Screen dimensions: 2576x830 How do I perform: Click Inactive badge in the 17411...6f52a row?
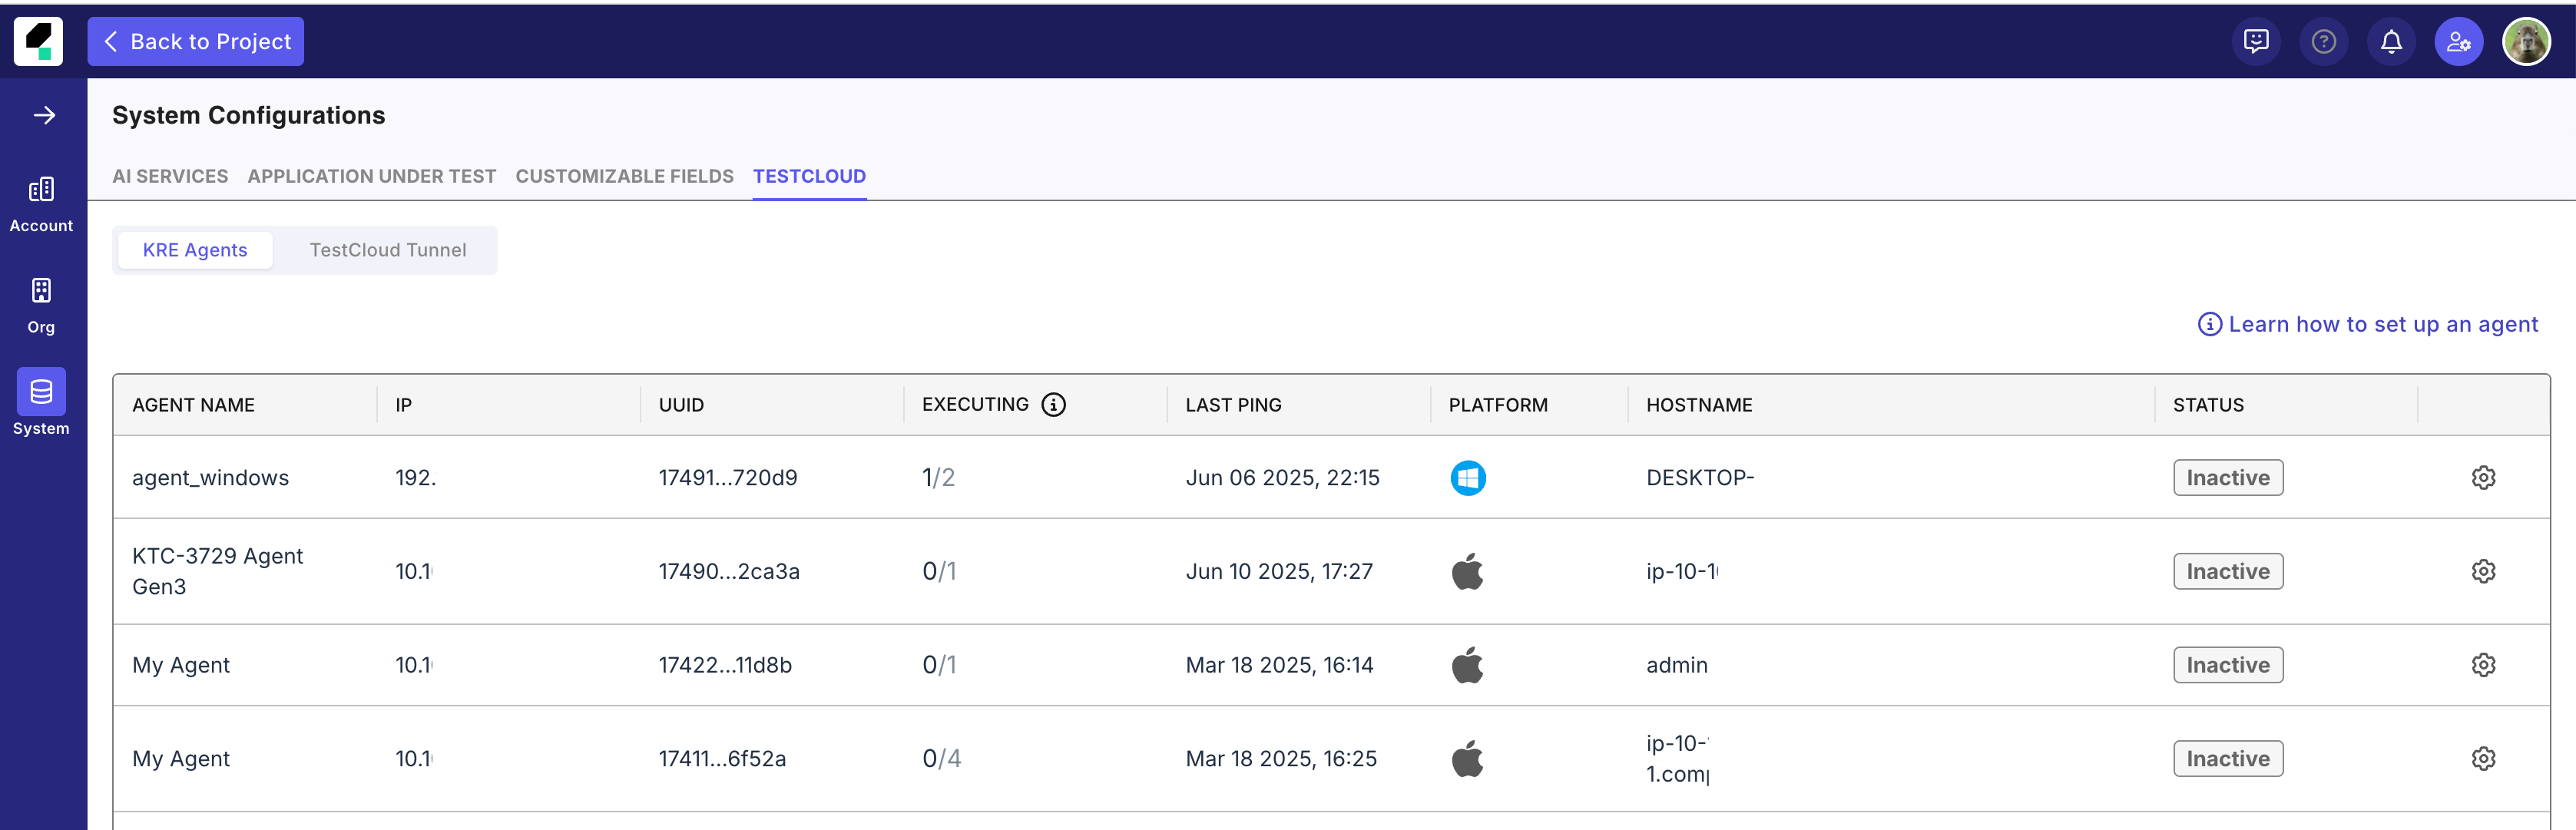coord(2228,759)
